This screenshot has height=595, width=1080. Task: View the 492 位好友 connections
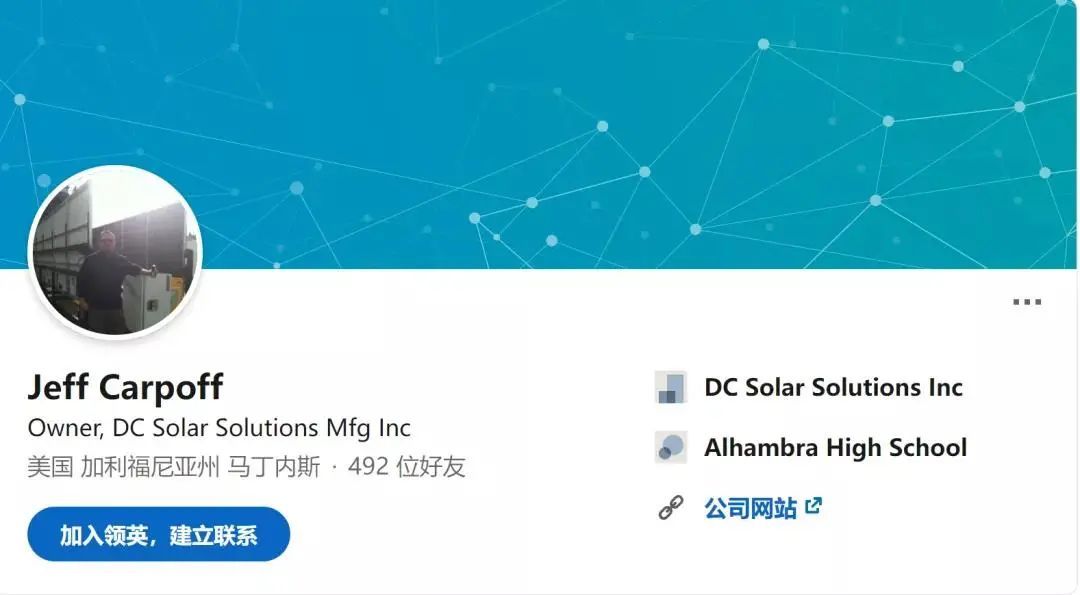[x=406, y=467]
